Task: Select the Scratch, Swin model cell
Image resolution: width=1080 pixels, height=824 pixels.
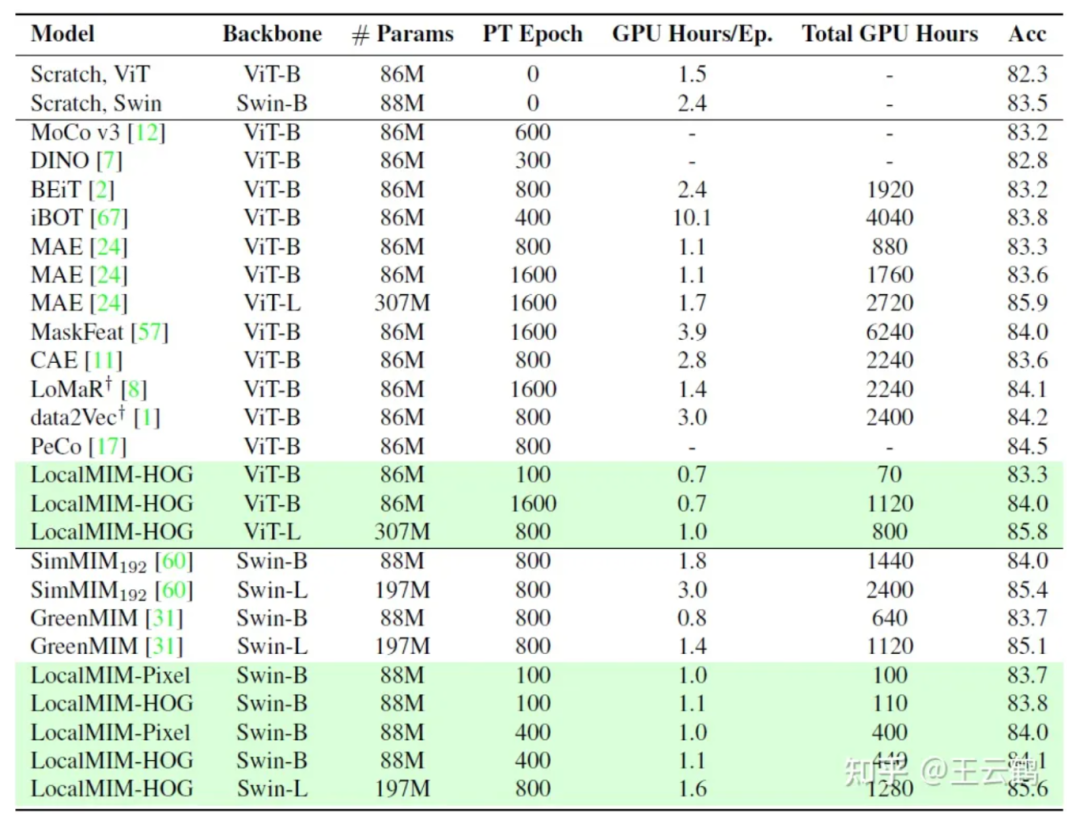Action: click(96, 104)
